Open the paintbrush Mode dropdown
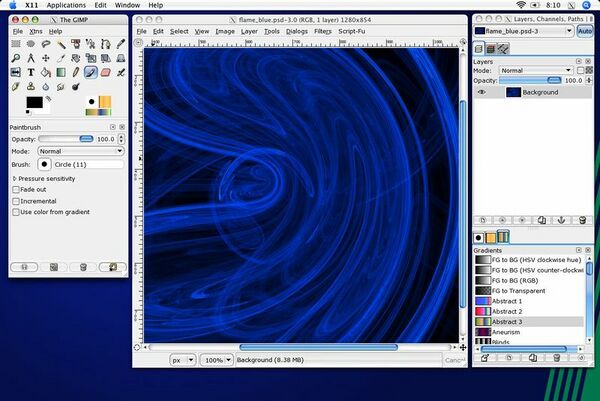The height and width of the screenshot is (401, 600). (x=80, y=151)
